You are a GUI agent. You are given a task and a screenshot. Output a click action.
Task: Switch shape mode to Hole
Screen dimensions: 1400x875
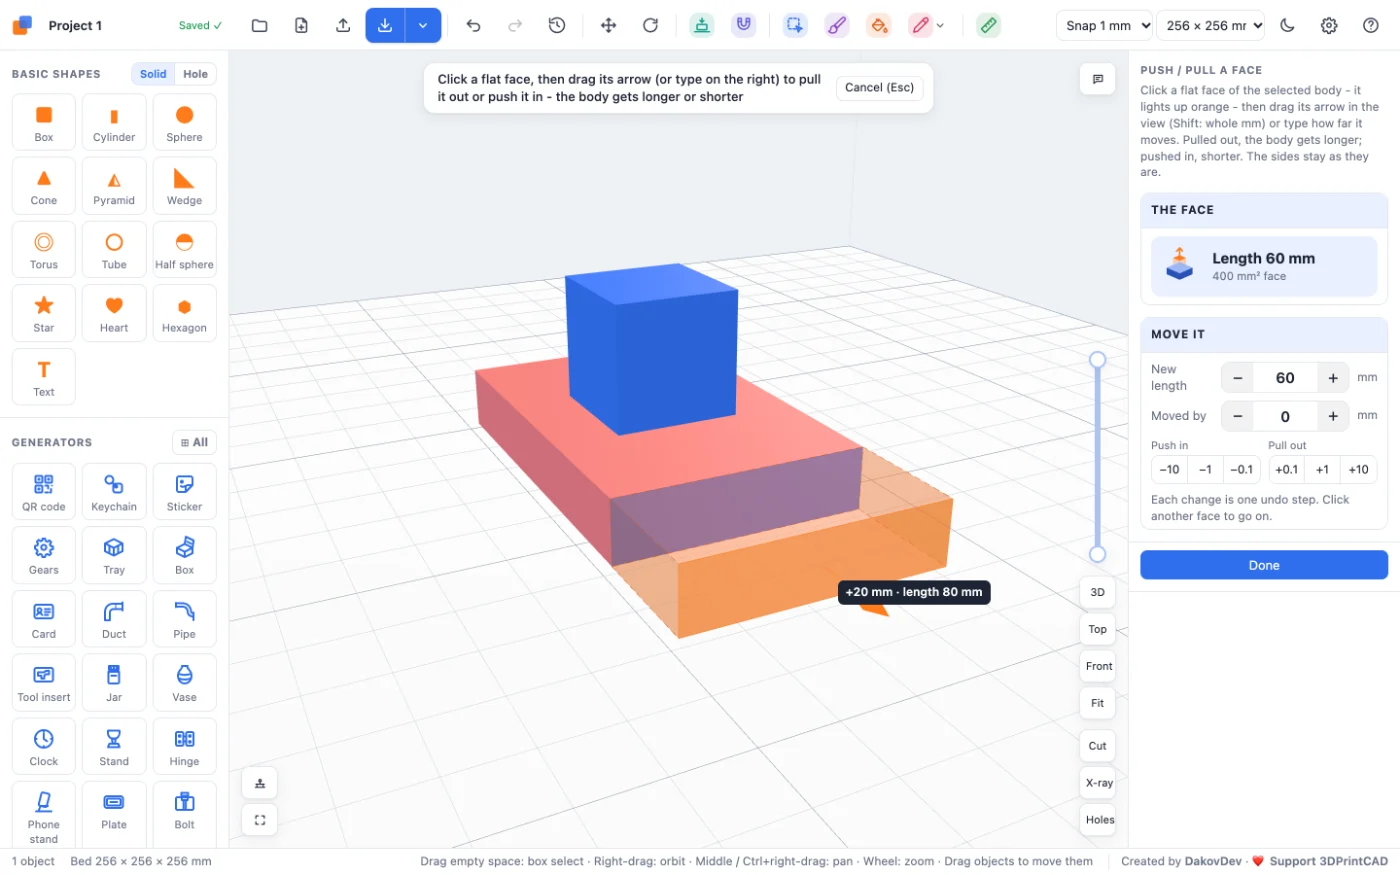[x=196, y=74]
